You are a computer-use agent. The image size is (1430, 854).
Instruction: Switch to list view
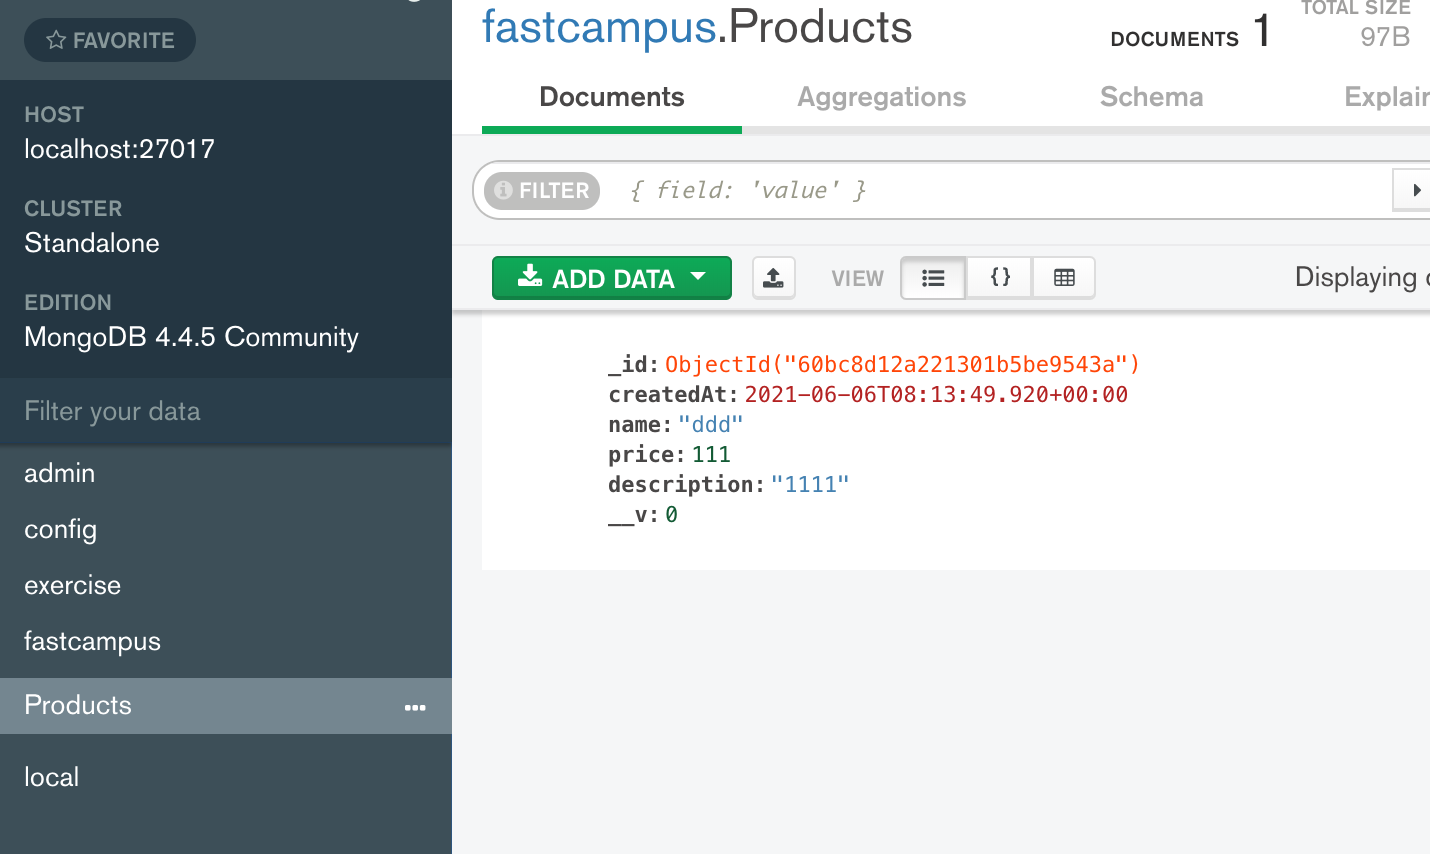tap(933, 278)
